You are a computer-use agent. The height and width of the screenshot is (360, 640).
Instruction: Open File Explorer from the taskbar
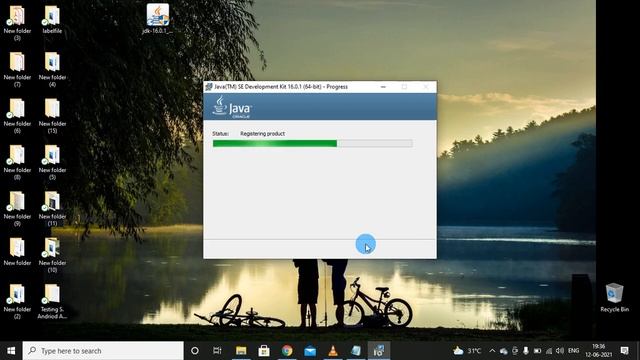tap(241, 351)
